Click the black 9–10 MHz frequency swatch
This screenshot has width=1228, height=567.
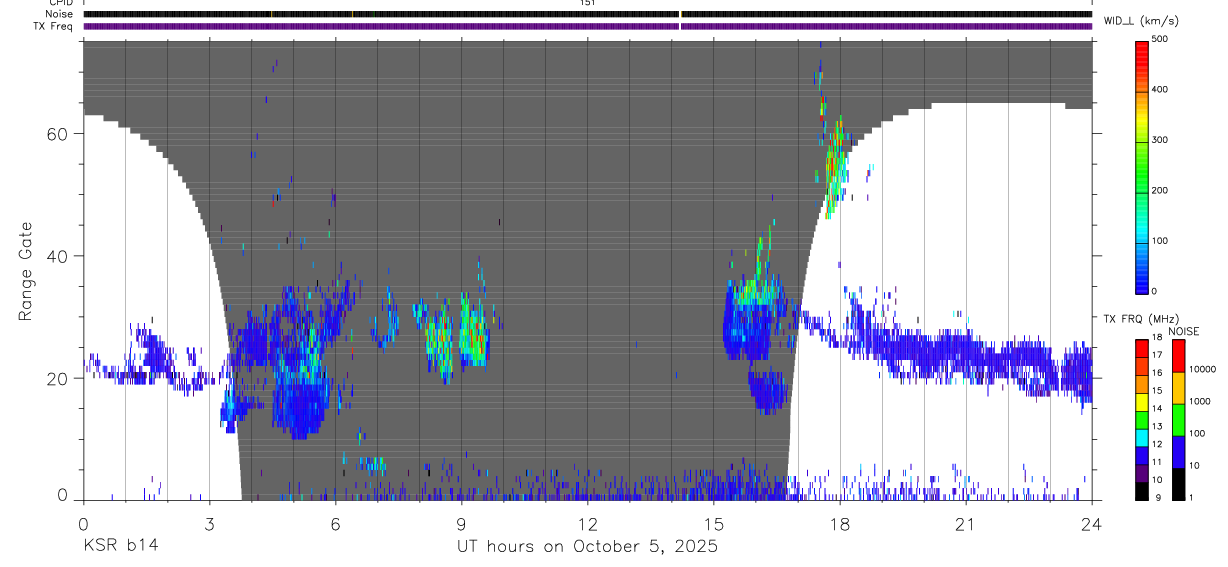[1141, 489]
